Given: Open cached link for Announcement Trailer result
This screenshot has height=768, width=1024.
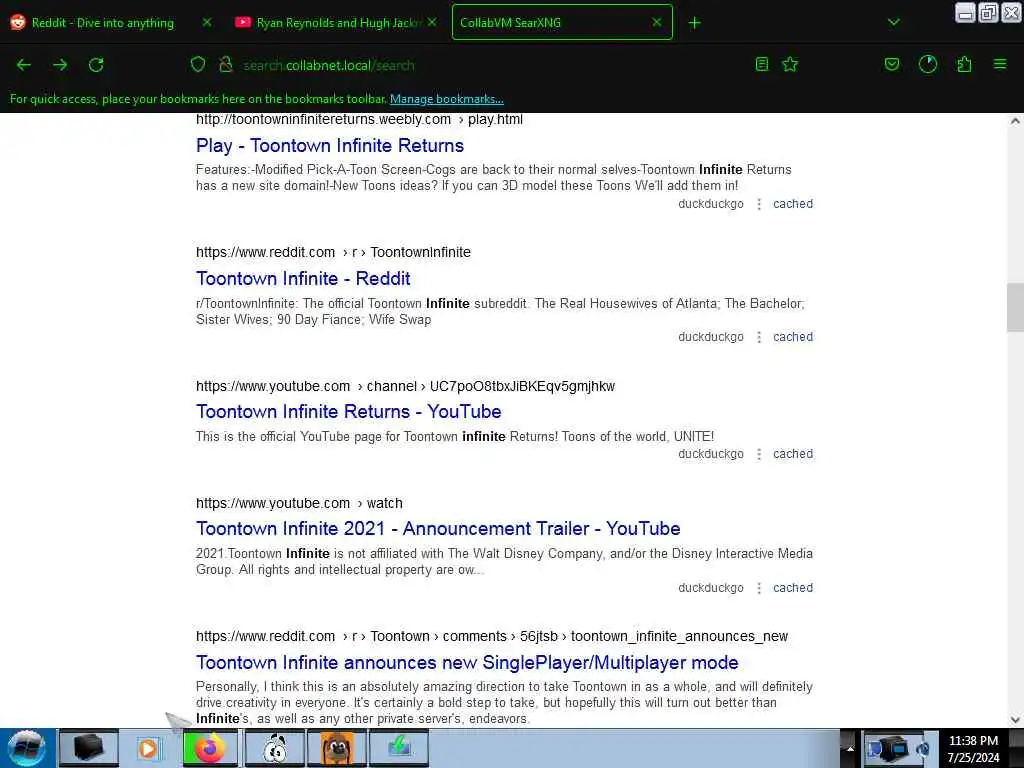Looking at the screenshot, I should click(x=793, y=588).
